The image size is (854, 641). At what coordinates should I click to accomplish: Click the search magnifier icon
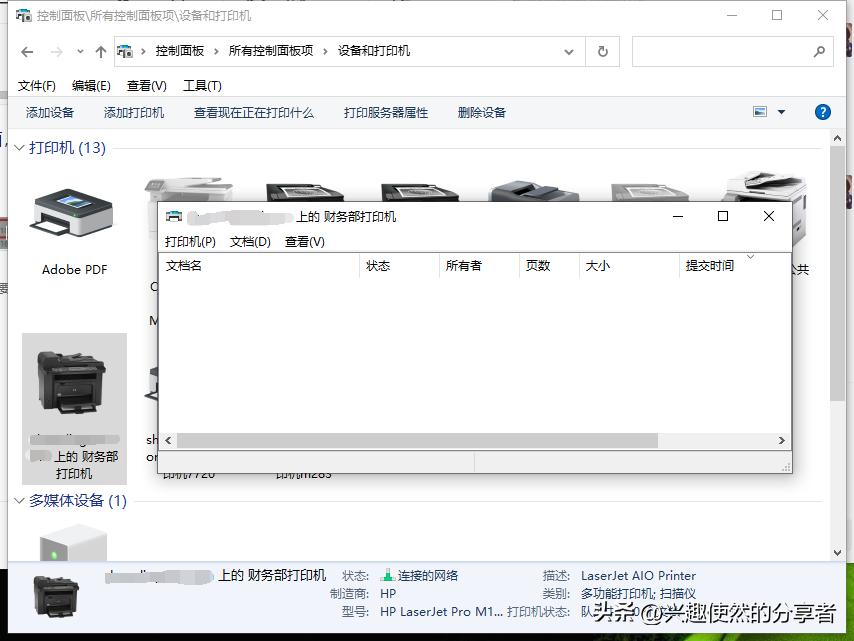pyautogui.click(x=819, y=50)
